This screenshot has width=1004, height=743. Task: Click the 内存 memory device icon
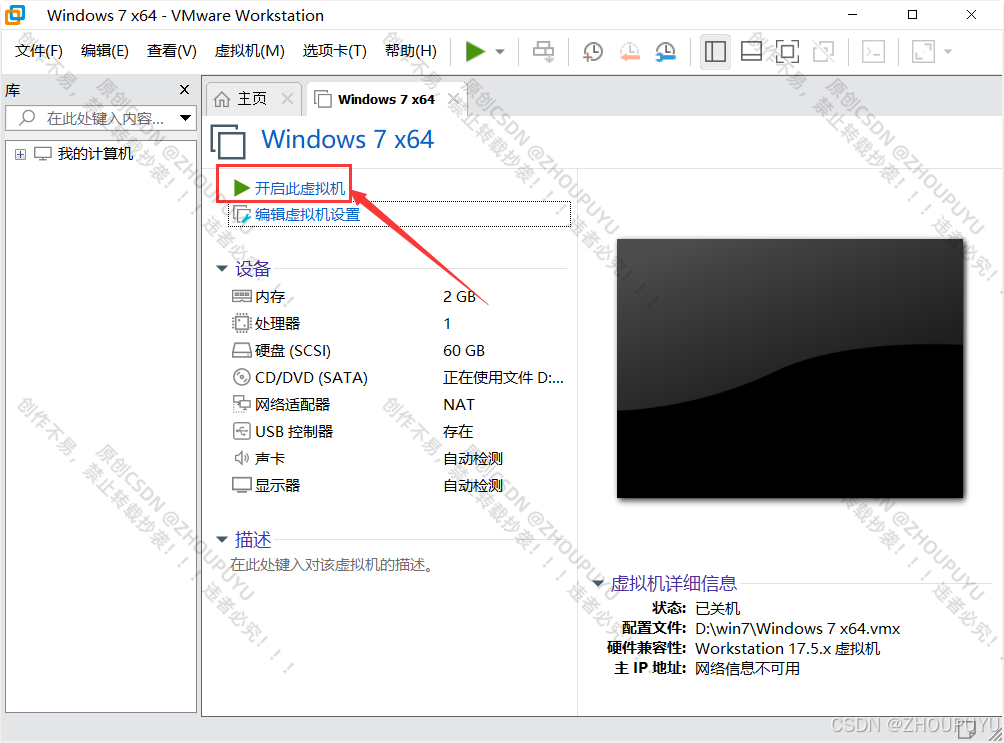coord(241,296)
